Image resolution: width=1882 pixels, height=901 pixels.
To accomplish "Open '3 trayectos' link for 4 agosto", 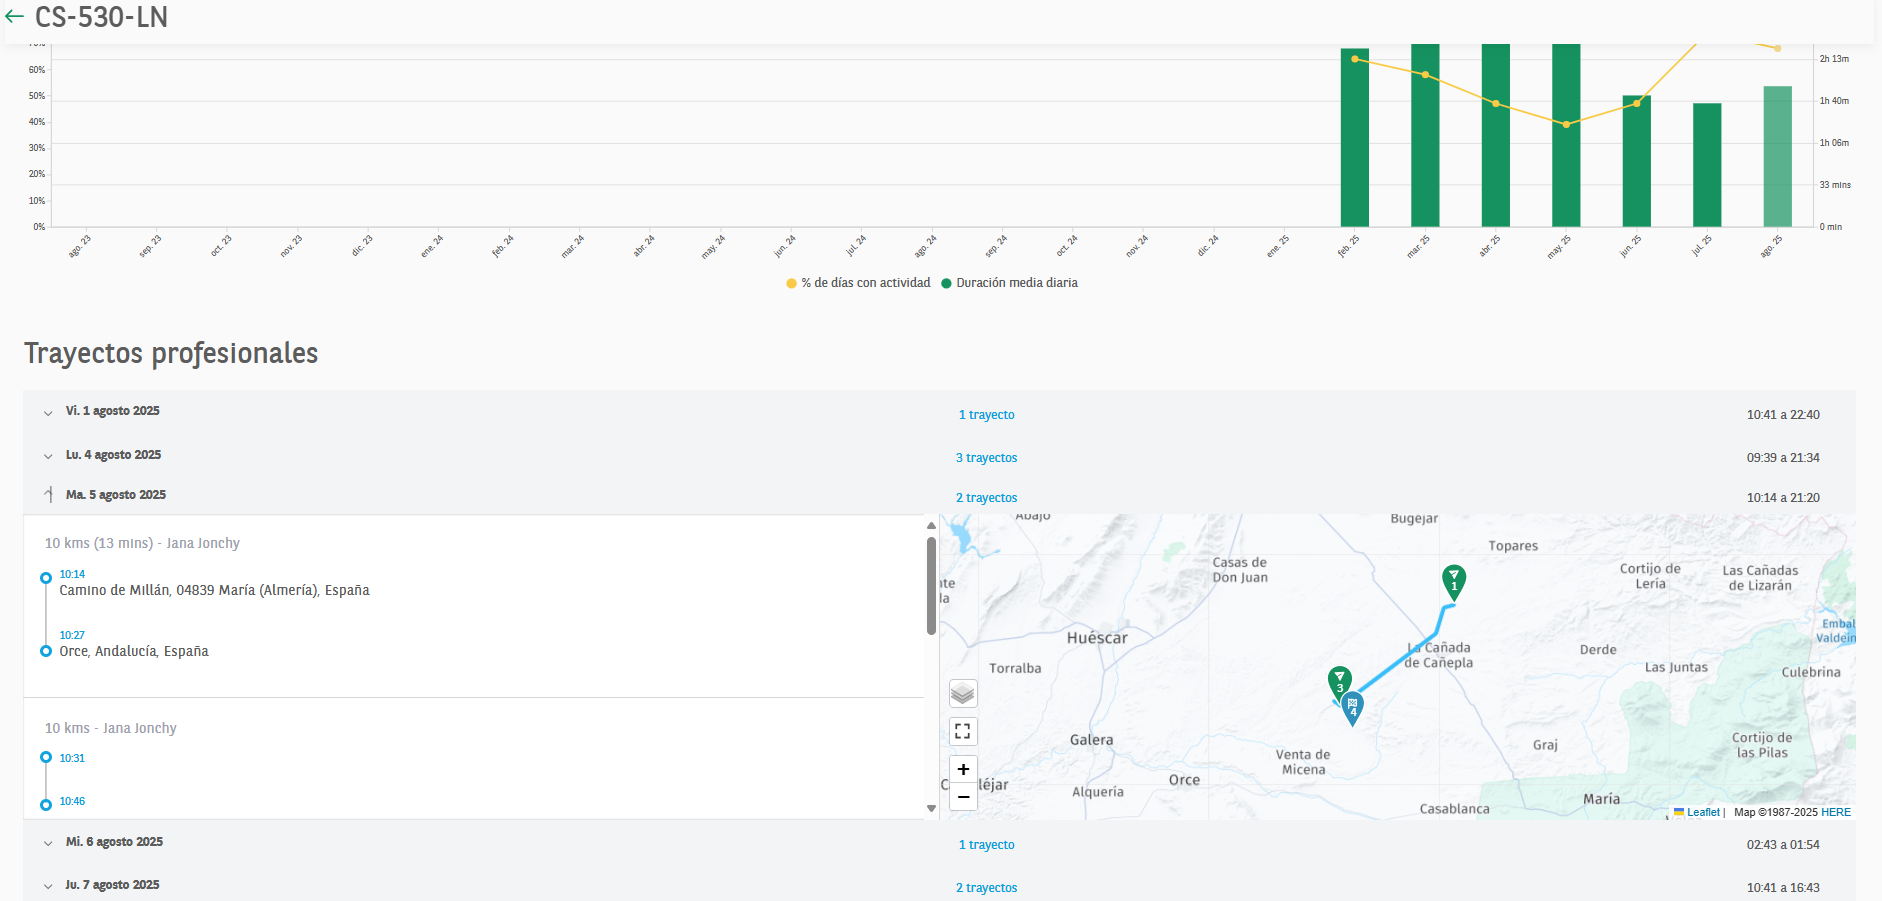I will (986, 458).
